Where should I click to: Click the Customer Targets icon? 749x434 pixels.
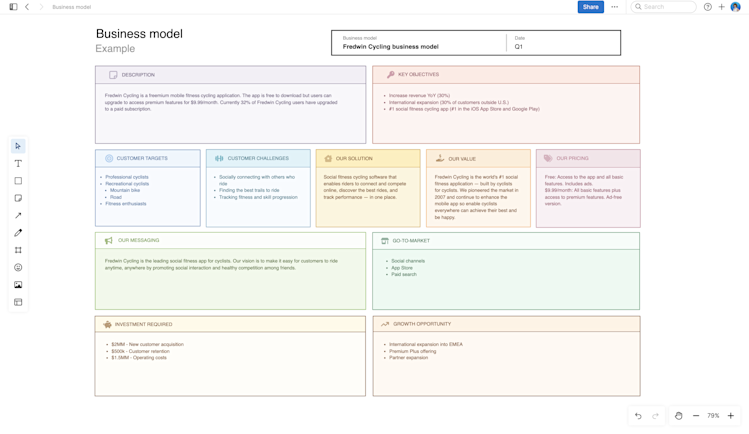[x=109, y=158]
